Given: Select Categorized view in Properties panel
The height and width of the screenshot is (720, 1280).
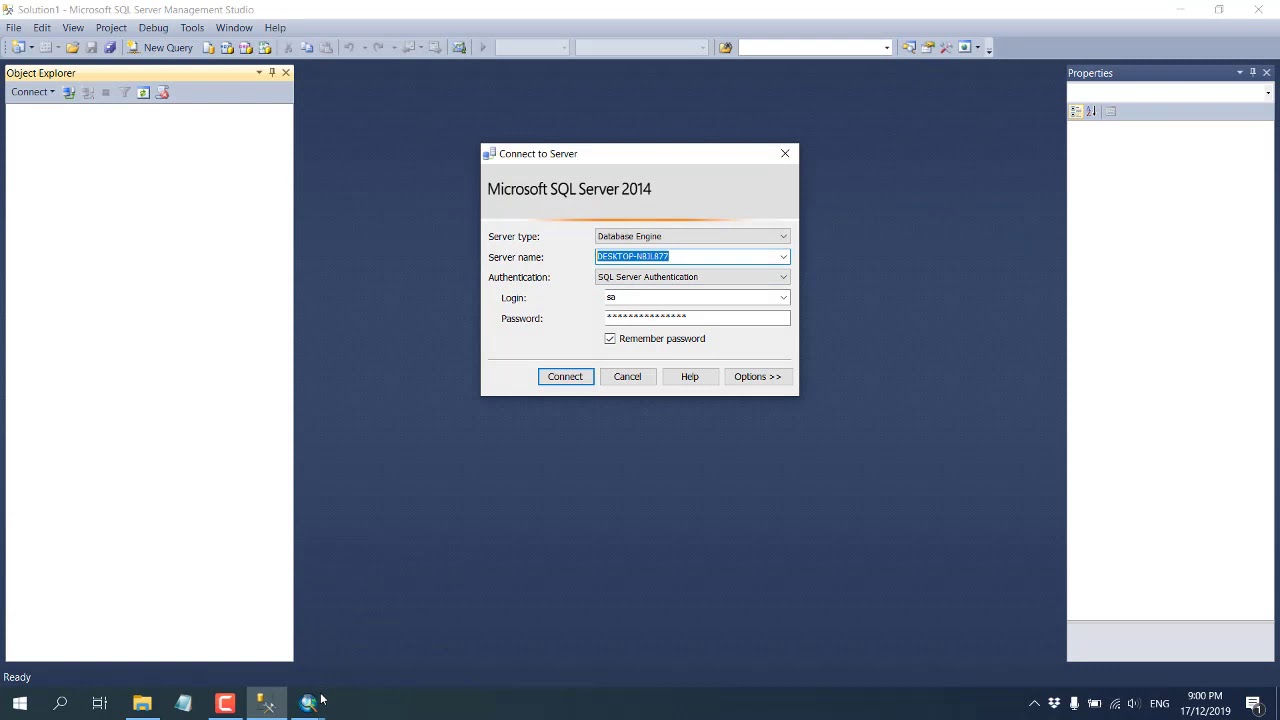Looking at the screenshot, I should pyautogui.click(x=1076, y=111).
